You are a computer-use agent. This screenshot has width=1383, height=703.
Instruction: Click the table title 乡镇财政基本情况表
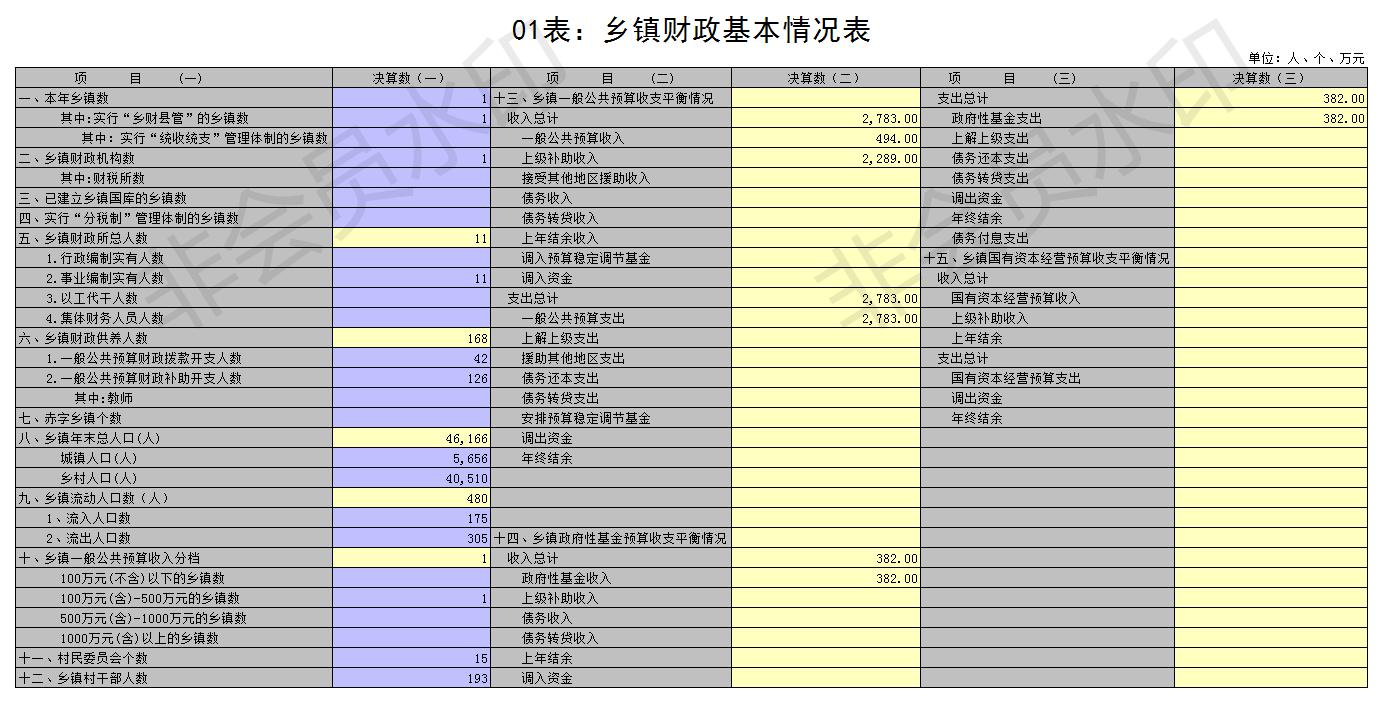(691, 30)
